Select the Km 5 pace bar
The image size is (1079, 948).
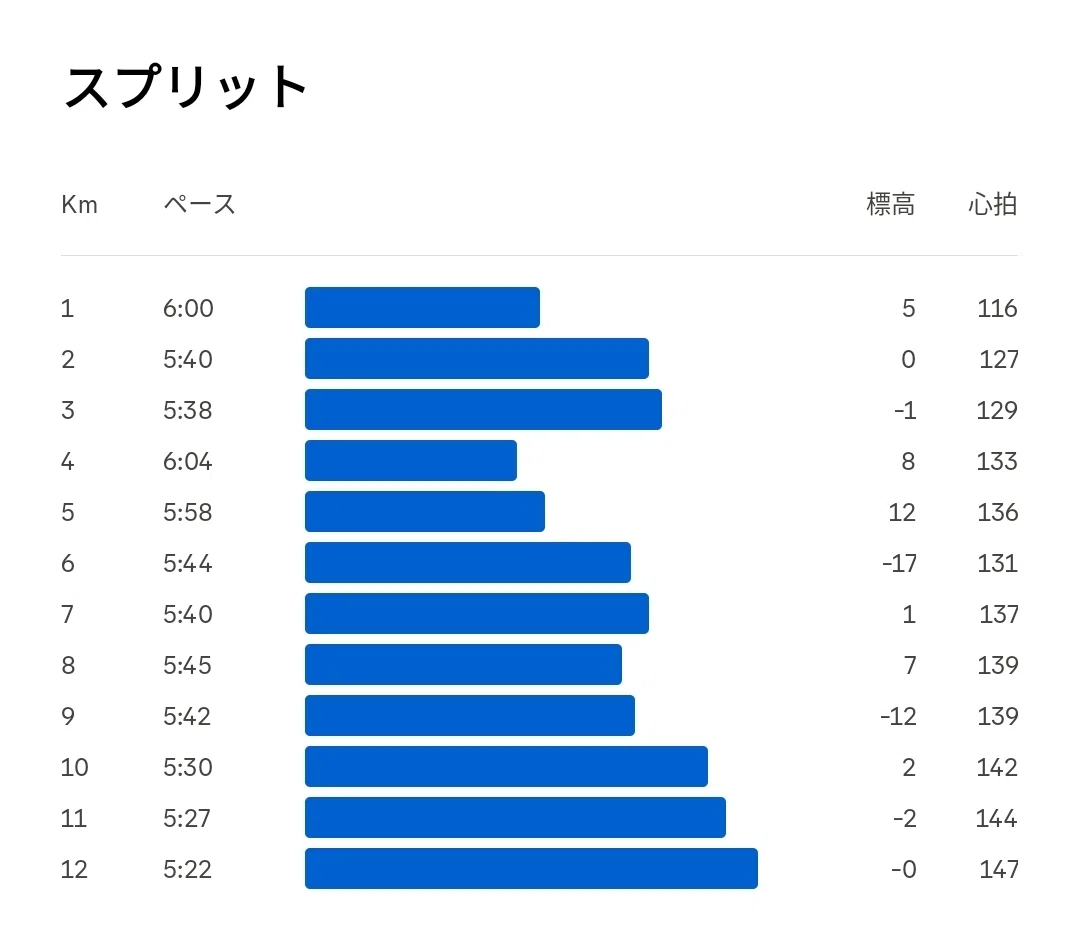tap(425, 511)
